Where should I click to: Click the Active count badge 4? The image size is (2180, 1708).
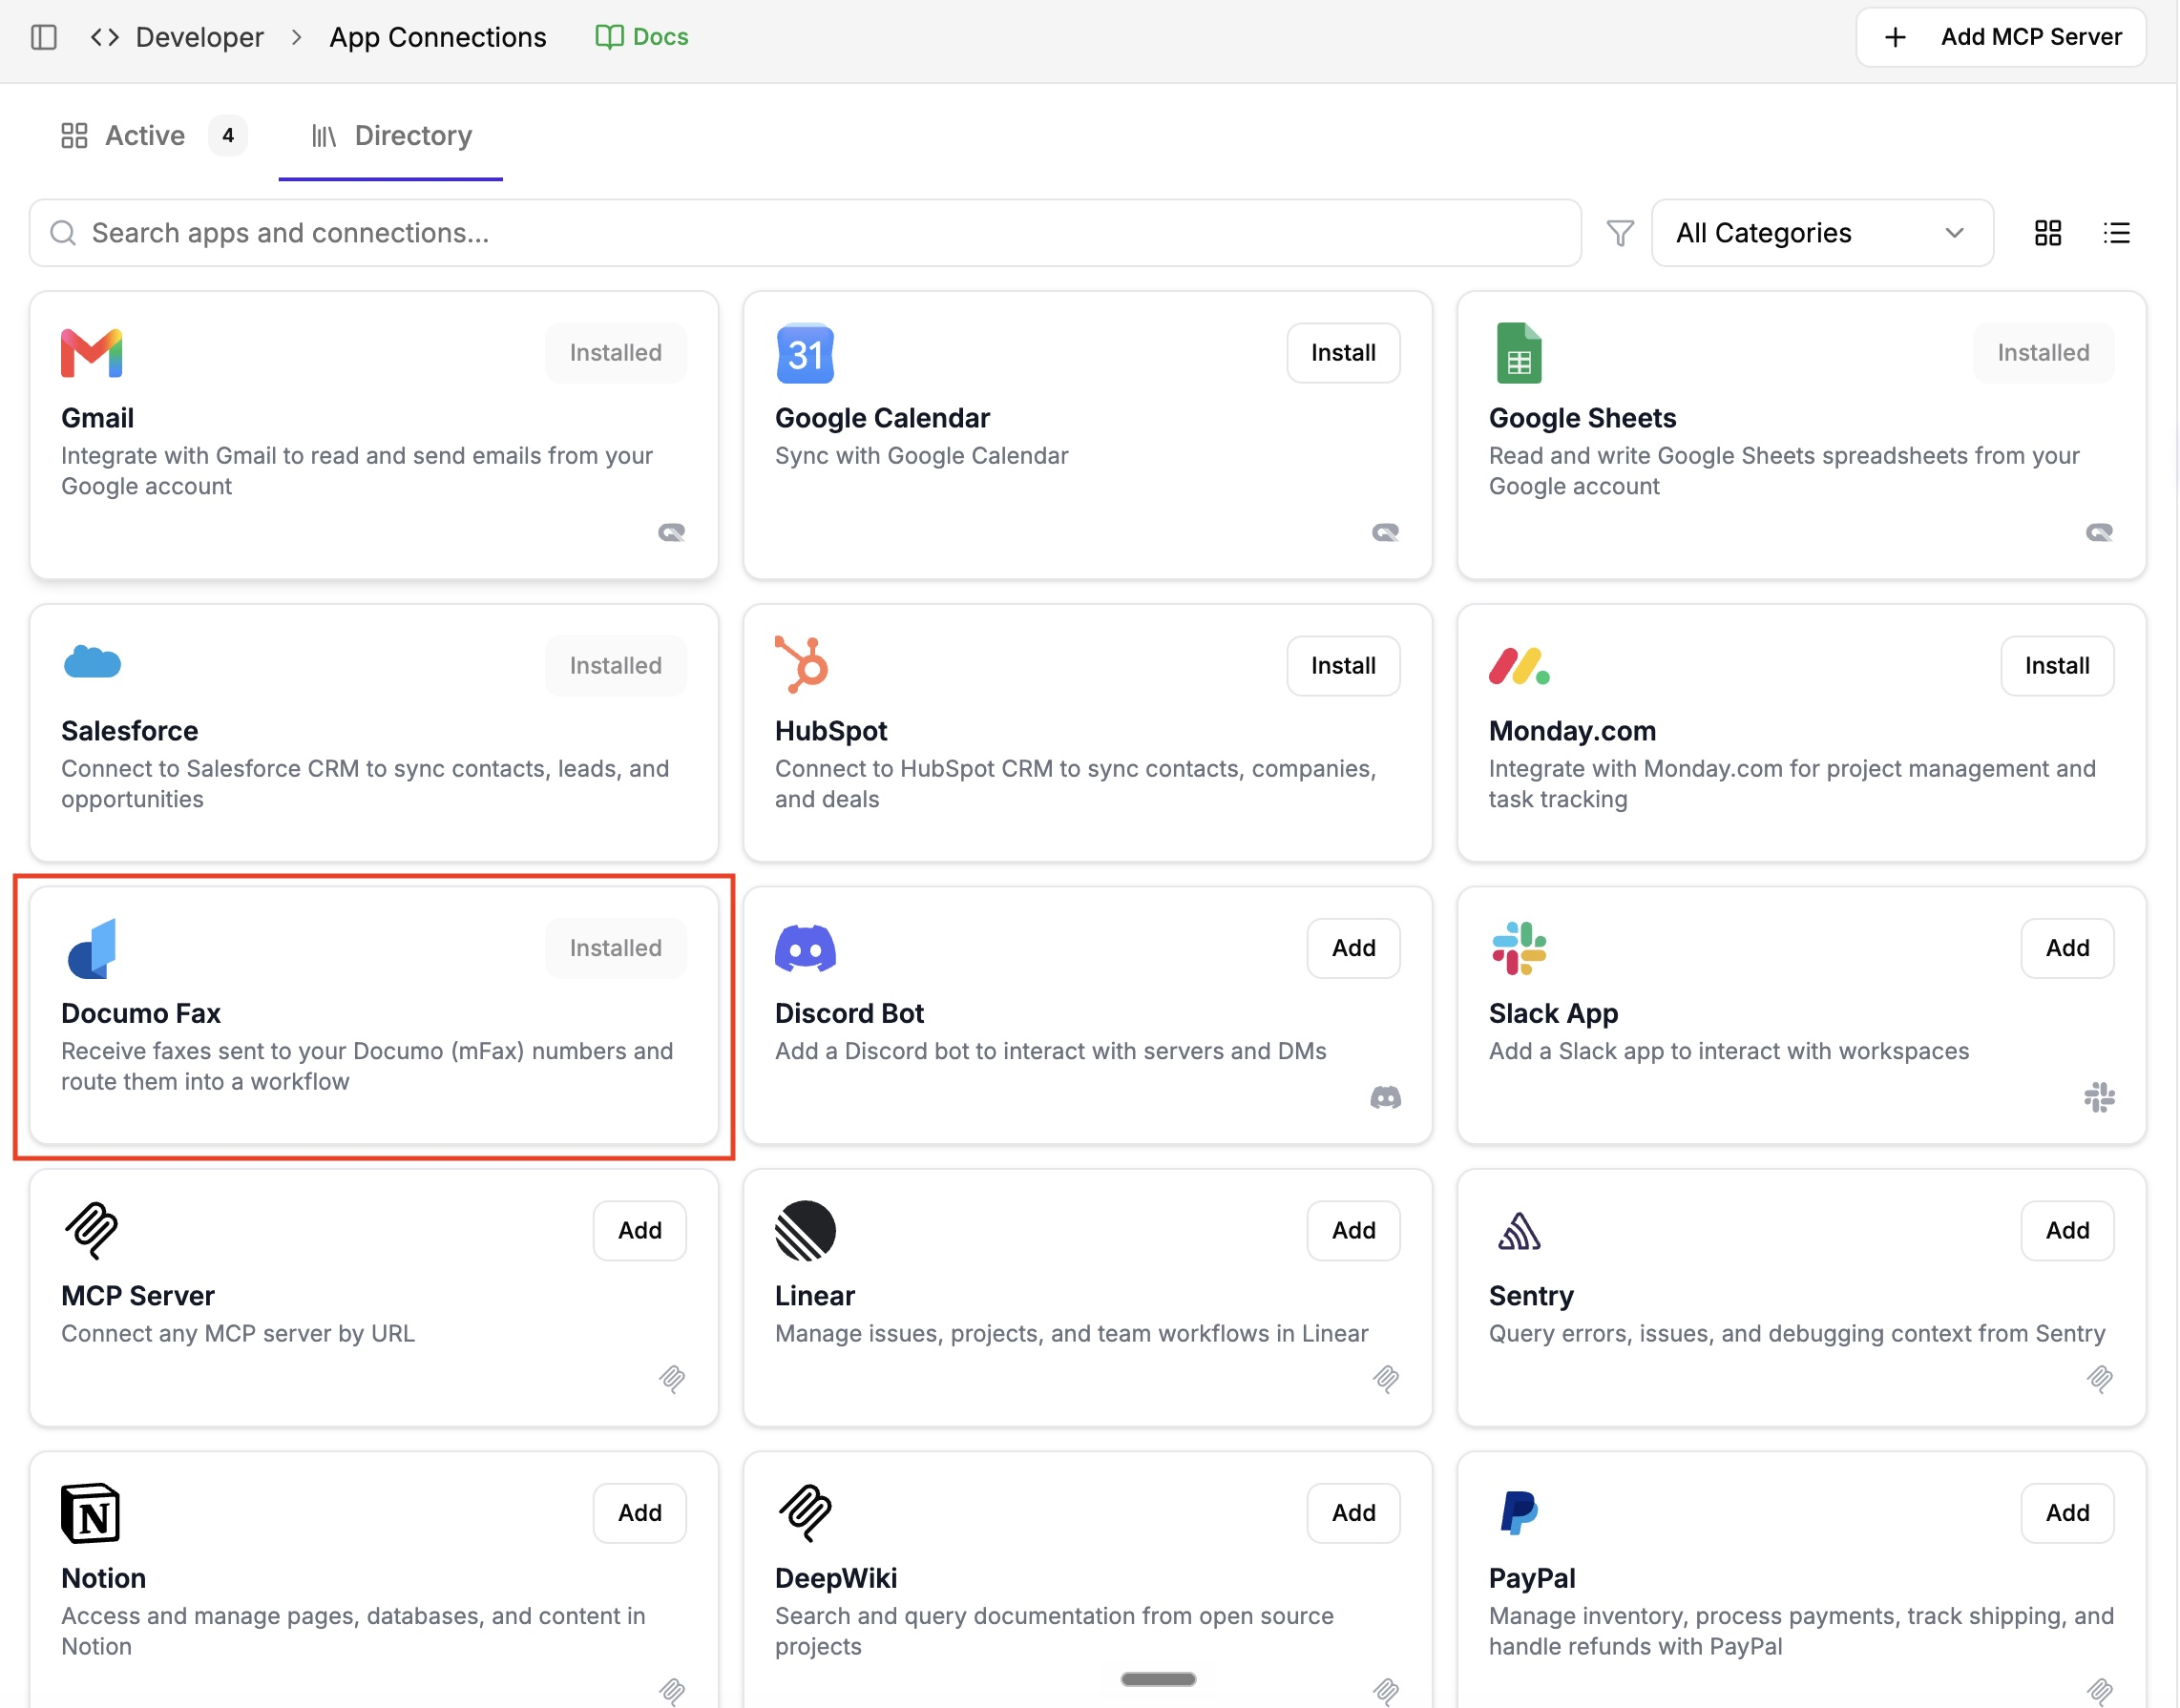pyautogui.click(x=228, y=135)
